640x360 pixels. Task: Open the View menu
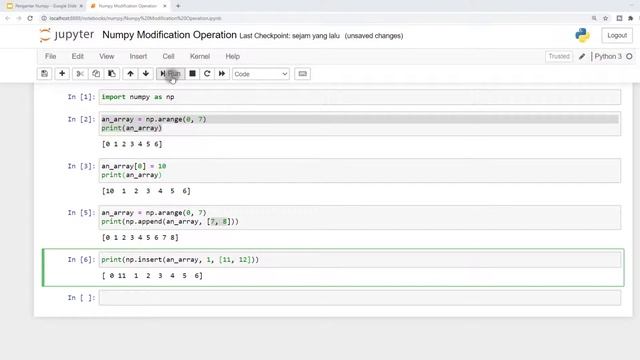(x=107, y=56)
